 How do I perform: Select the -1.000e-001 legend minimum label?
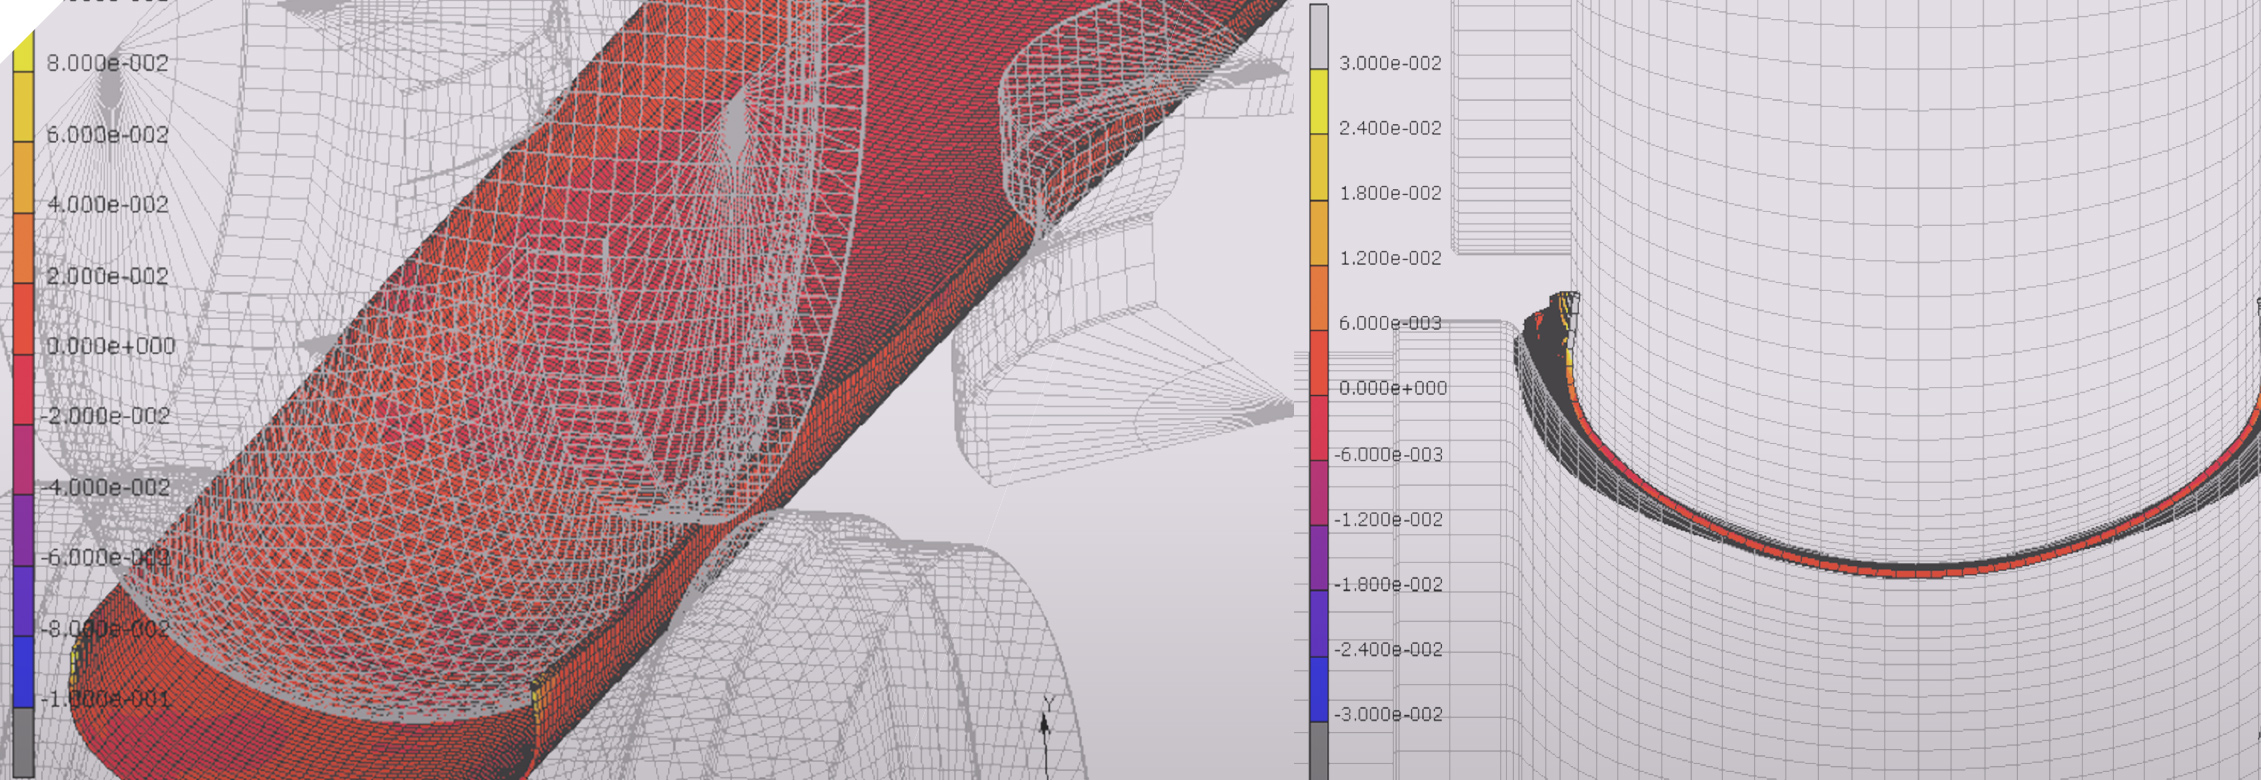pos(107,698)
